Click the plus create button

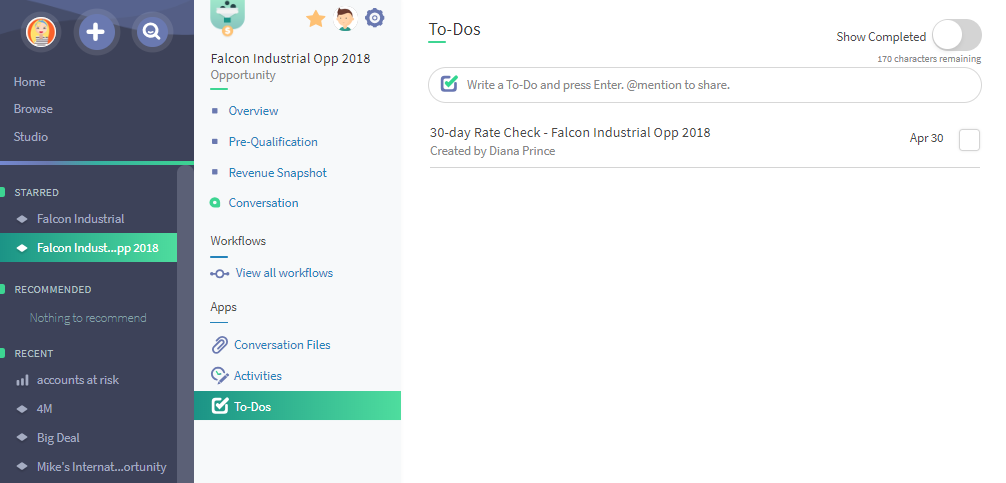tap(96, 31)
